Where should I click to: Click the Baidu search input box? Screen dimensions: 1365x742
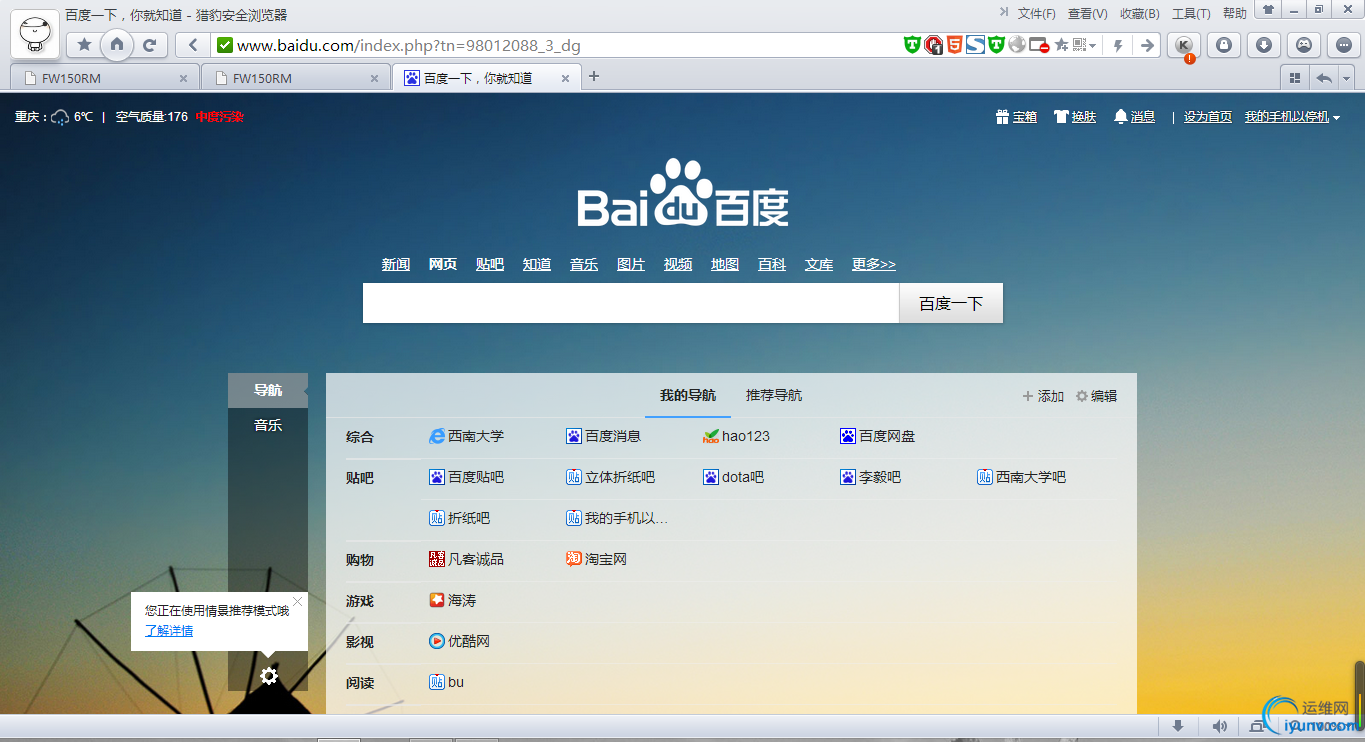631,303
